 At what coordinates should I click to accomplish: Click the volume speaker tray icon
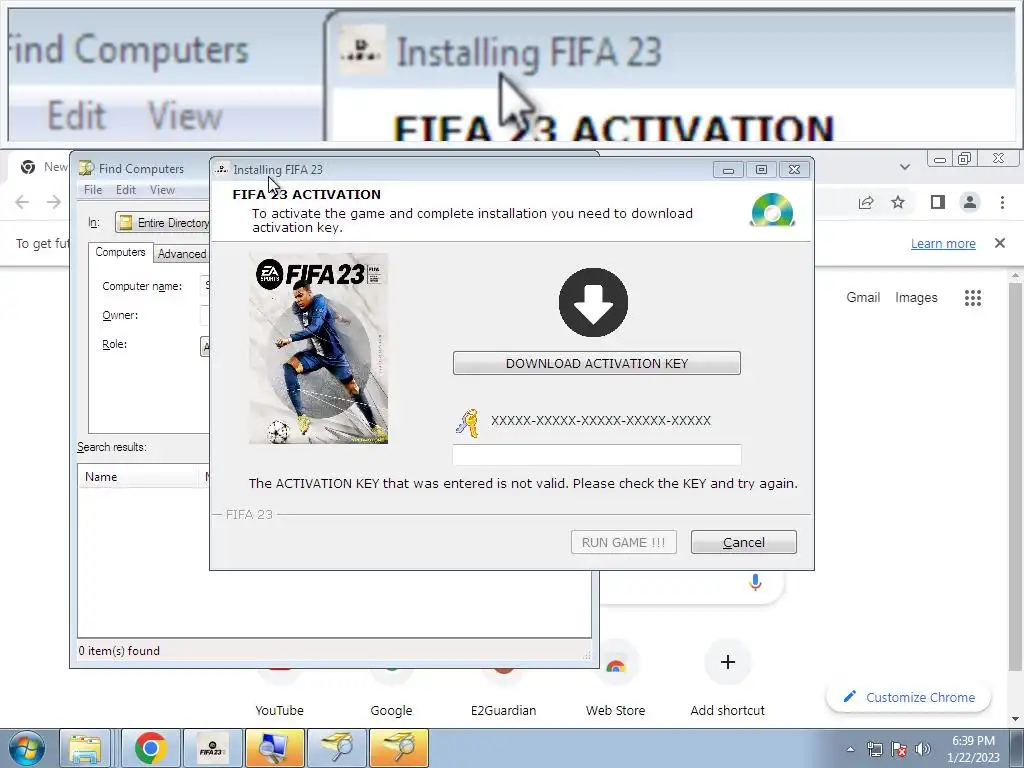pyautogui.click(x=922, y=749)
